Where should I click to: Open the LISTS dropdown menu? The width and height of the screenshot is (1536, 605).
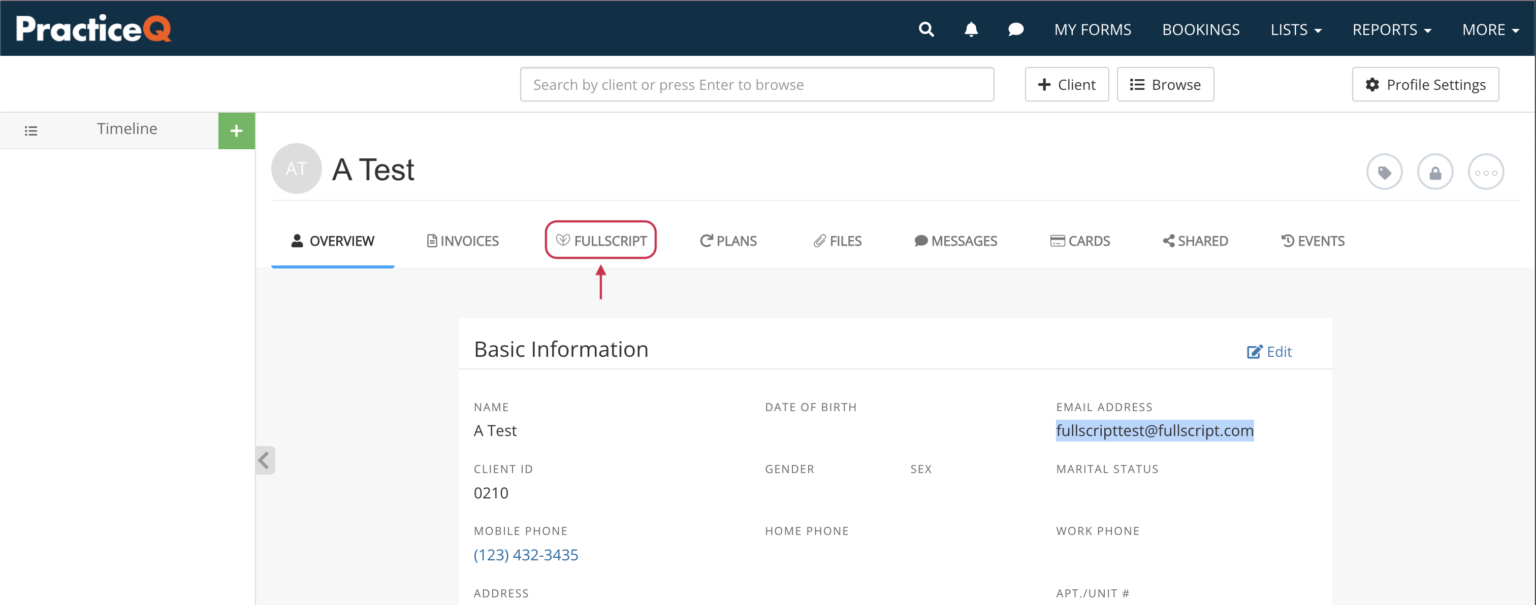[1295, 29]
